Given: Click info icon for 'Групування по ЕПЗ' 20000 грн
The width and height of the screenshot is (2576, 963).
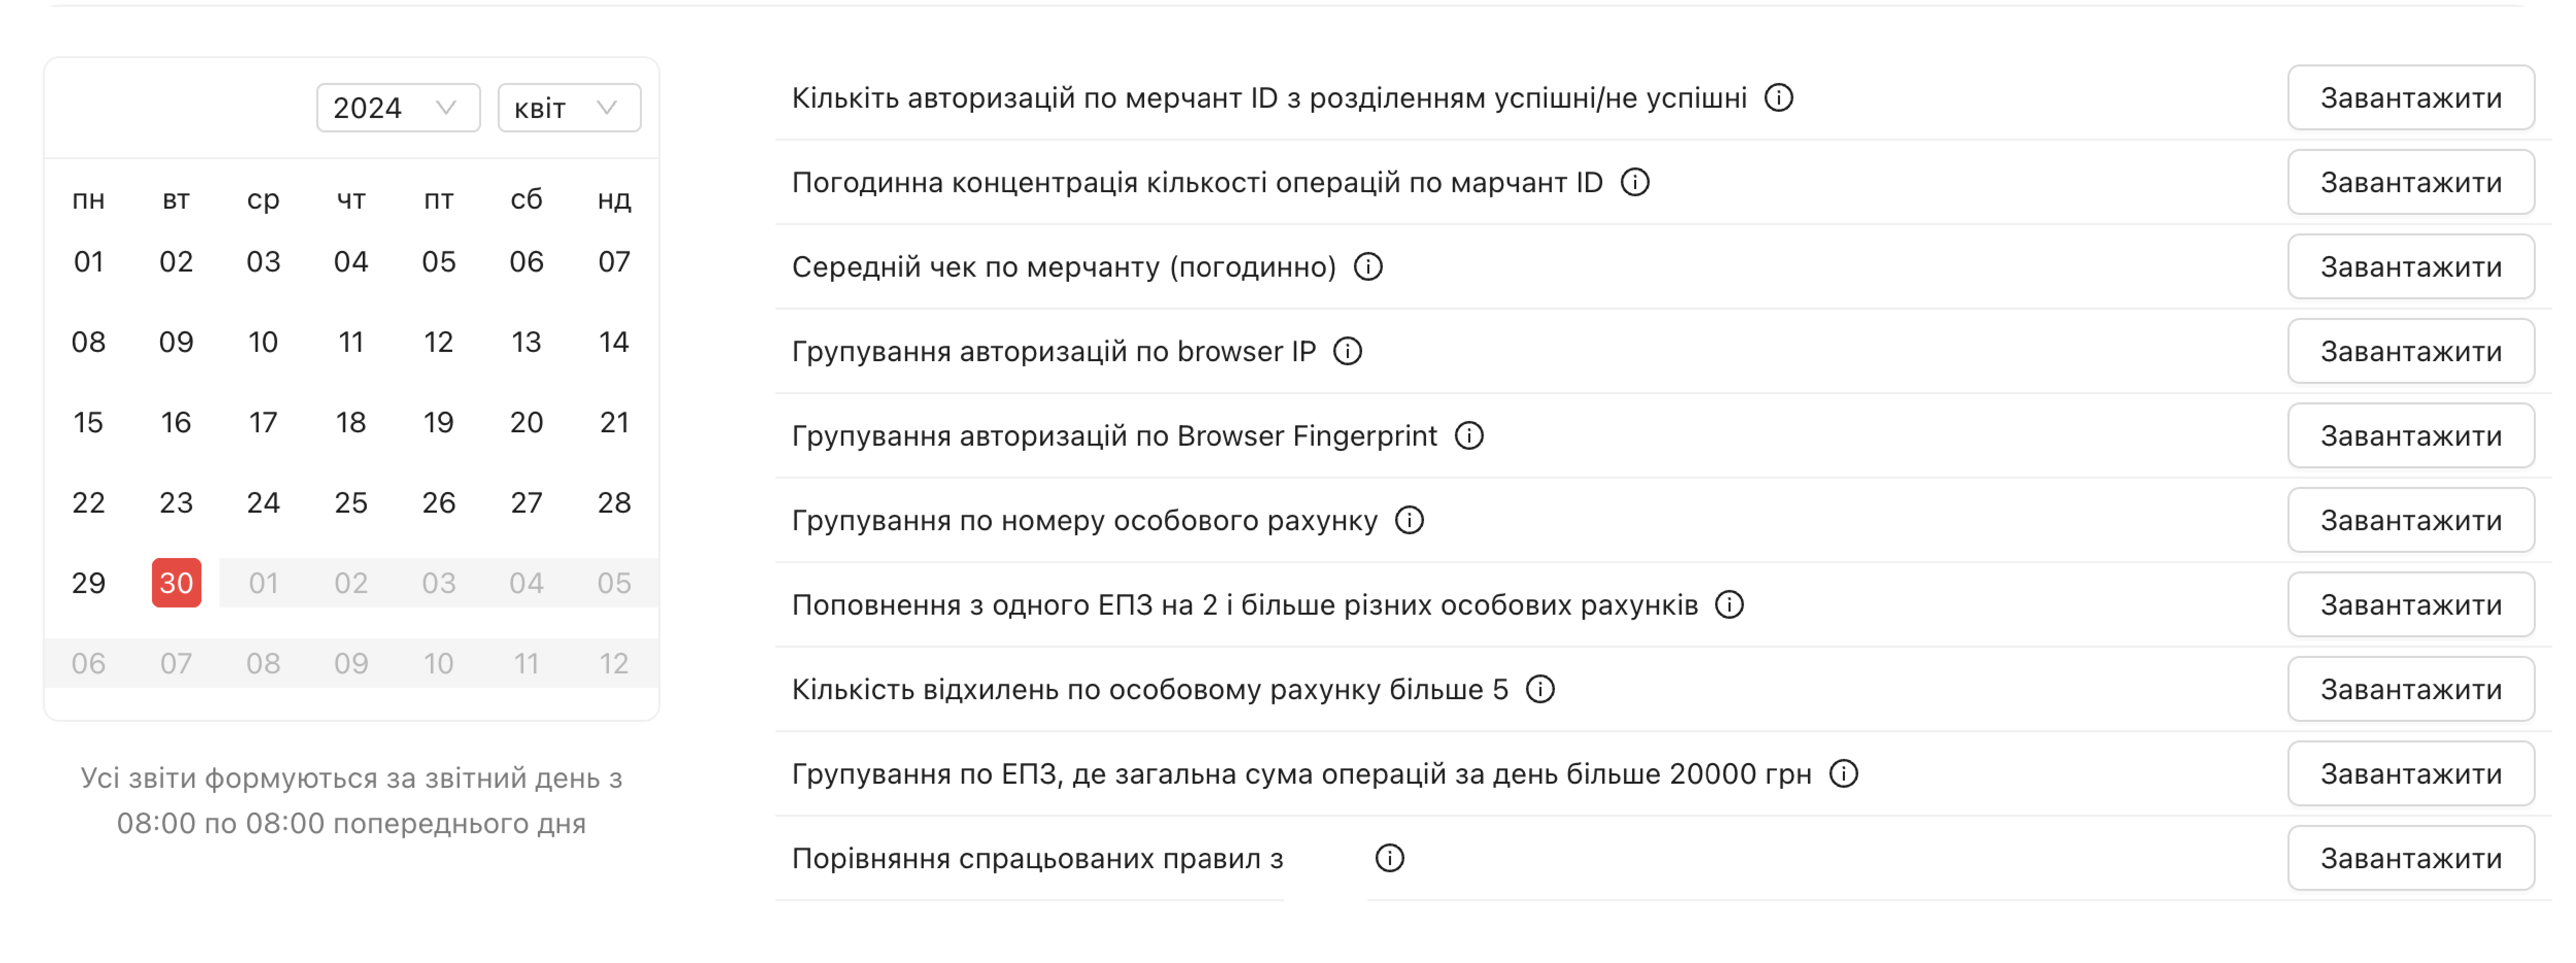Looking at the screenshot, I should [1843, 774].
